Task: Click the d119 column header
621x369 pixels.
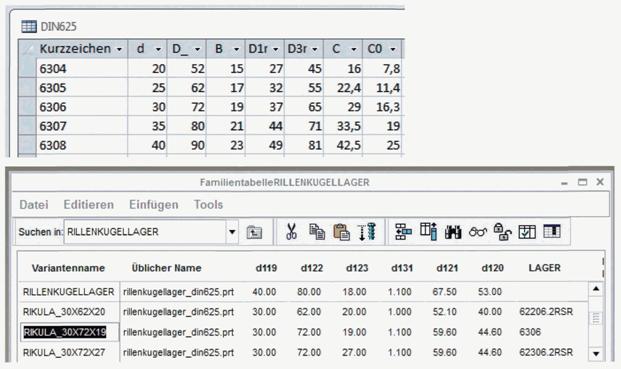Action: click(266, 268)
